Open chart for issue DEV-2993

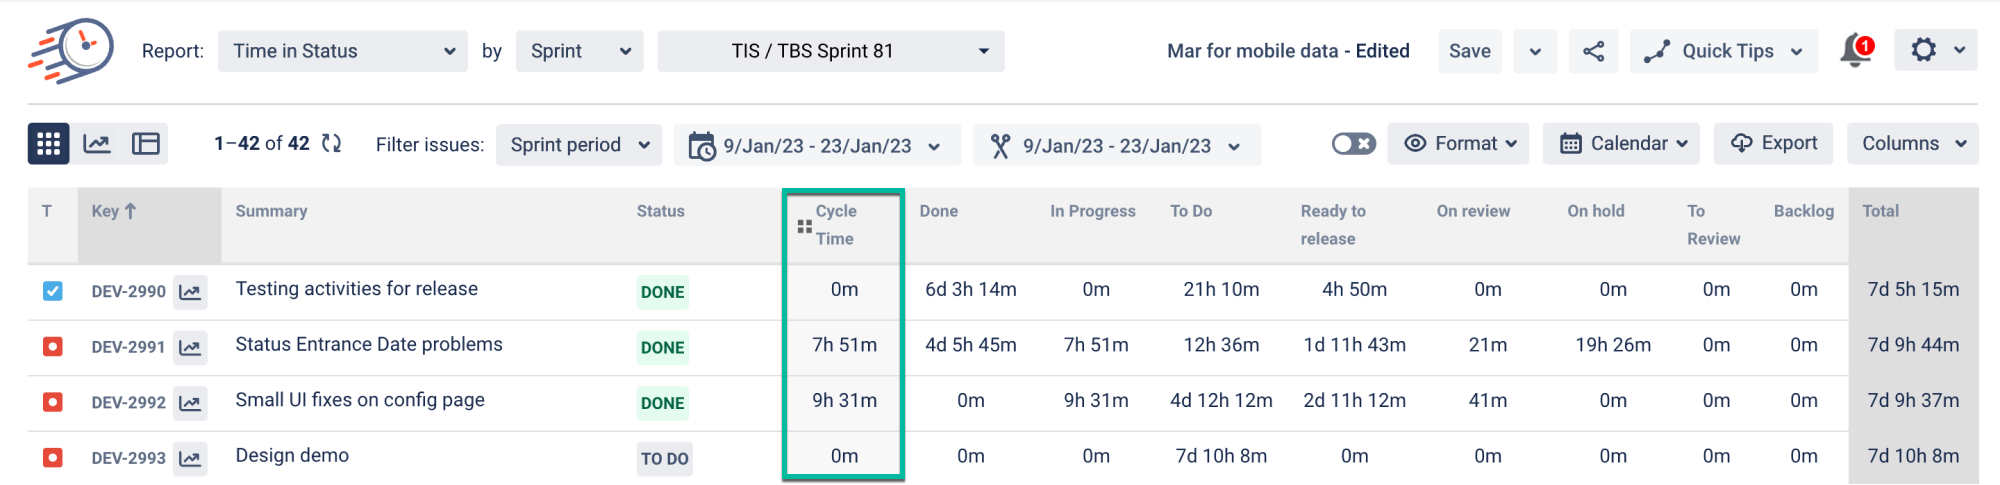click(190, 458)
